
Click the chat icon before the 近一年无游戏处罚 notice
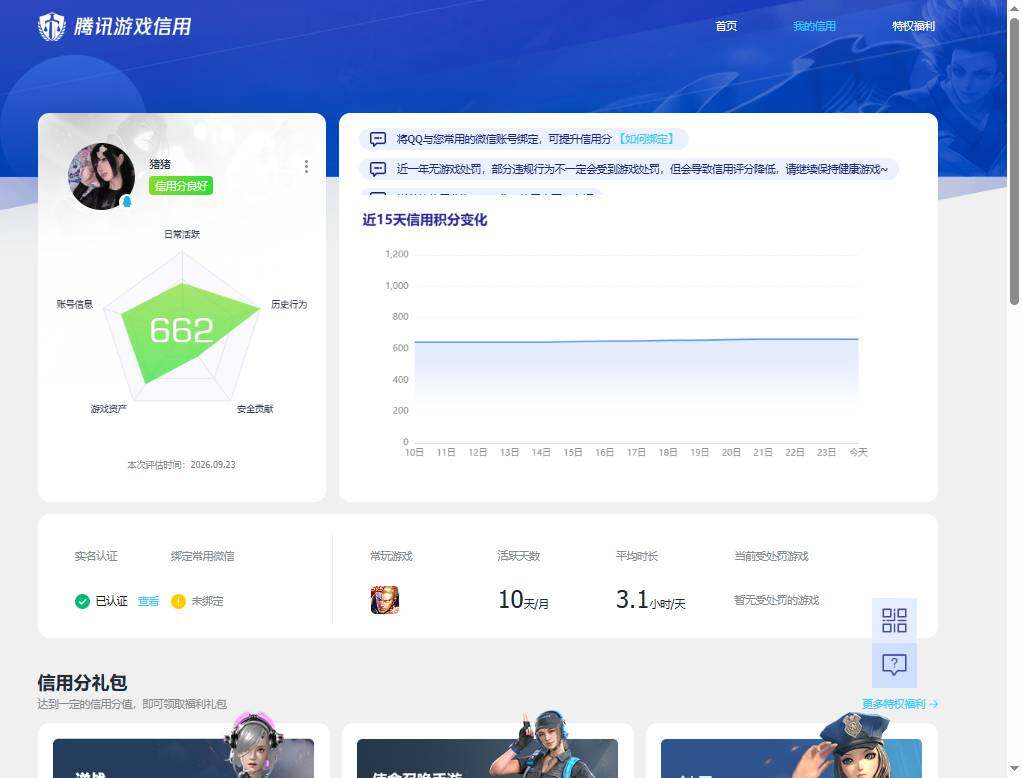click(378, 169)
